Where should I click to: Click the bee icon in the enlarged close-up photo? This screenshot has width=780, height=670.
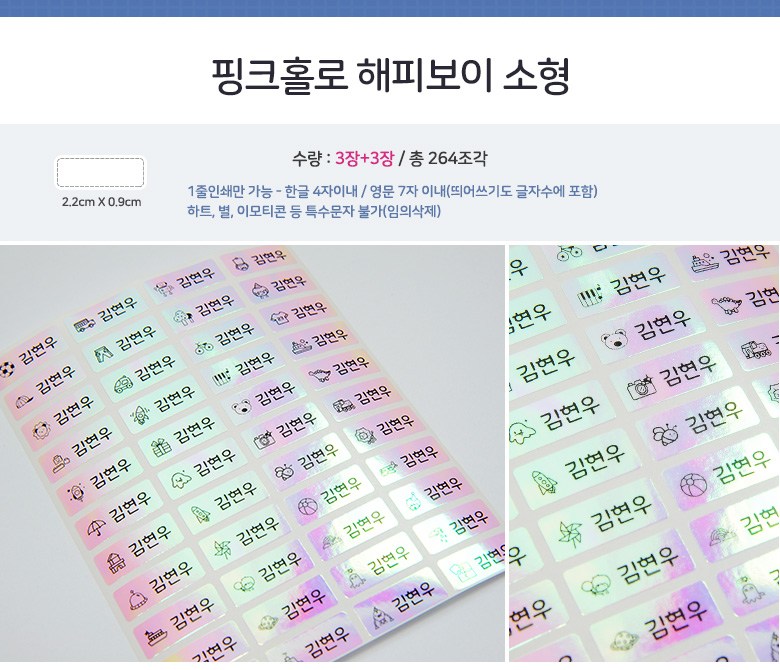[666, 434]
